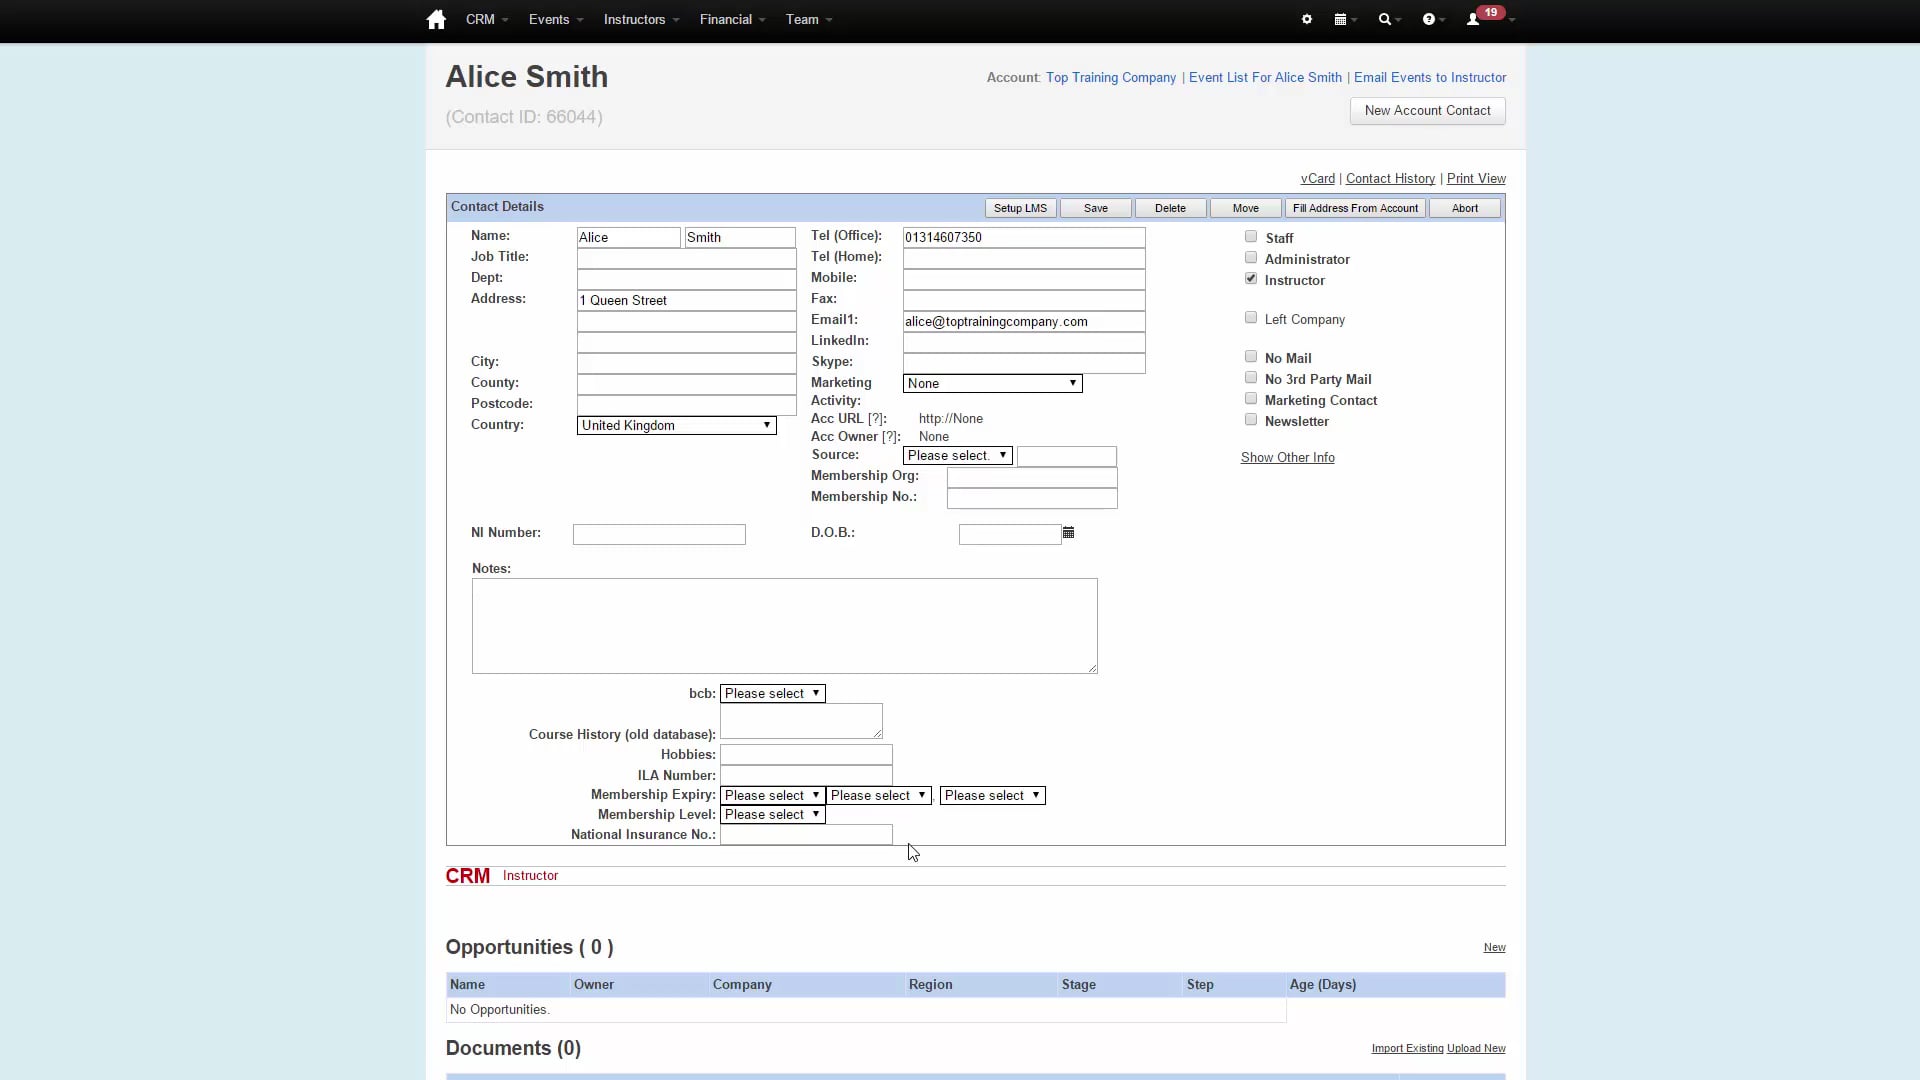Open the Marketing Activity dropdown

coord(993,383)
